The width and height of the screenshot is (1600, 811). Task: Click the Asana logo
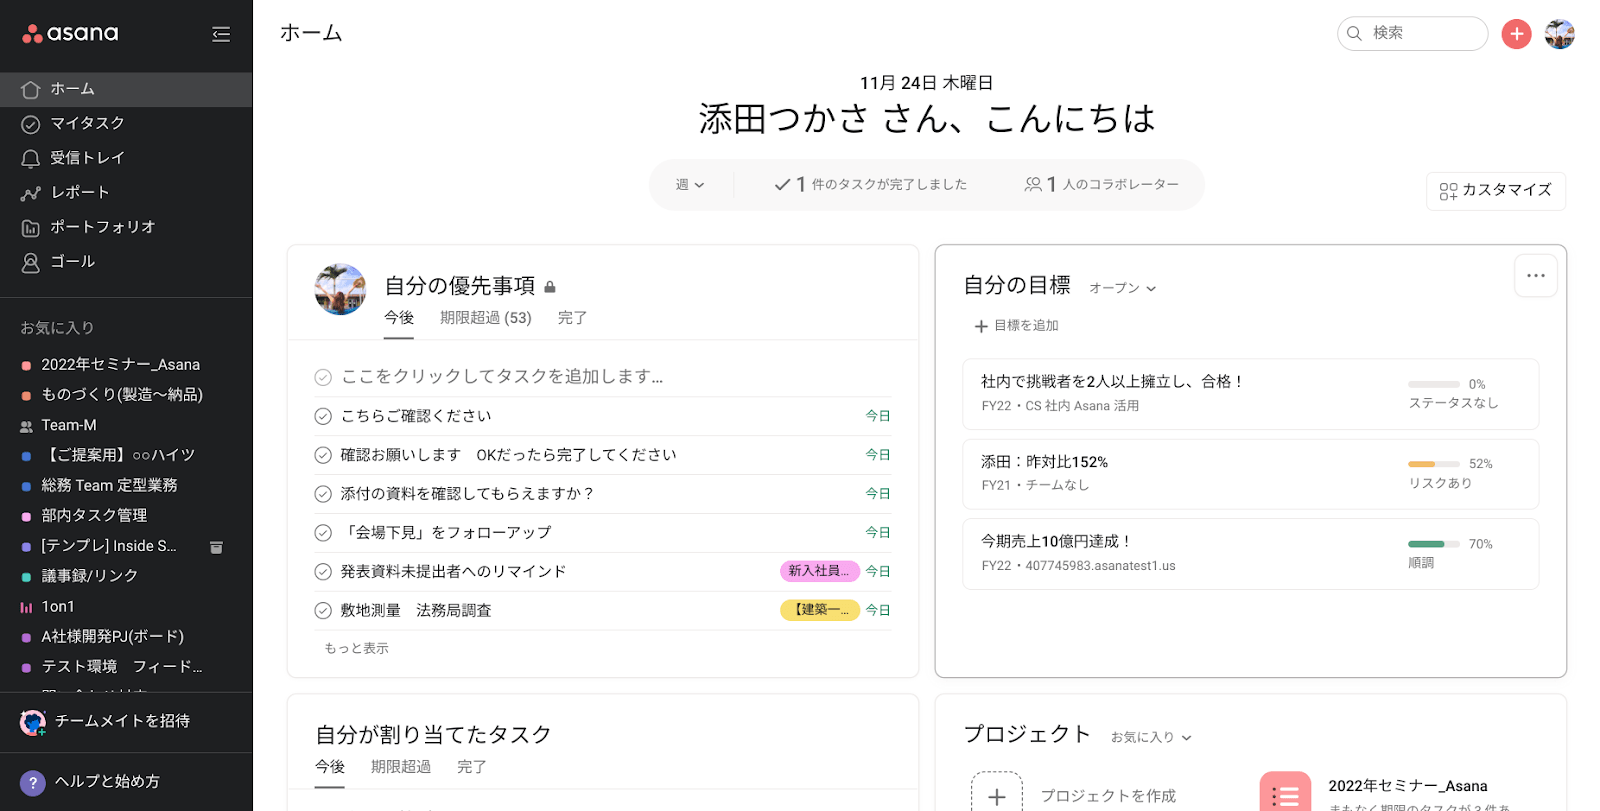coord(70,33)
